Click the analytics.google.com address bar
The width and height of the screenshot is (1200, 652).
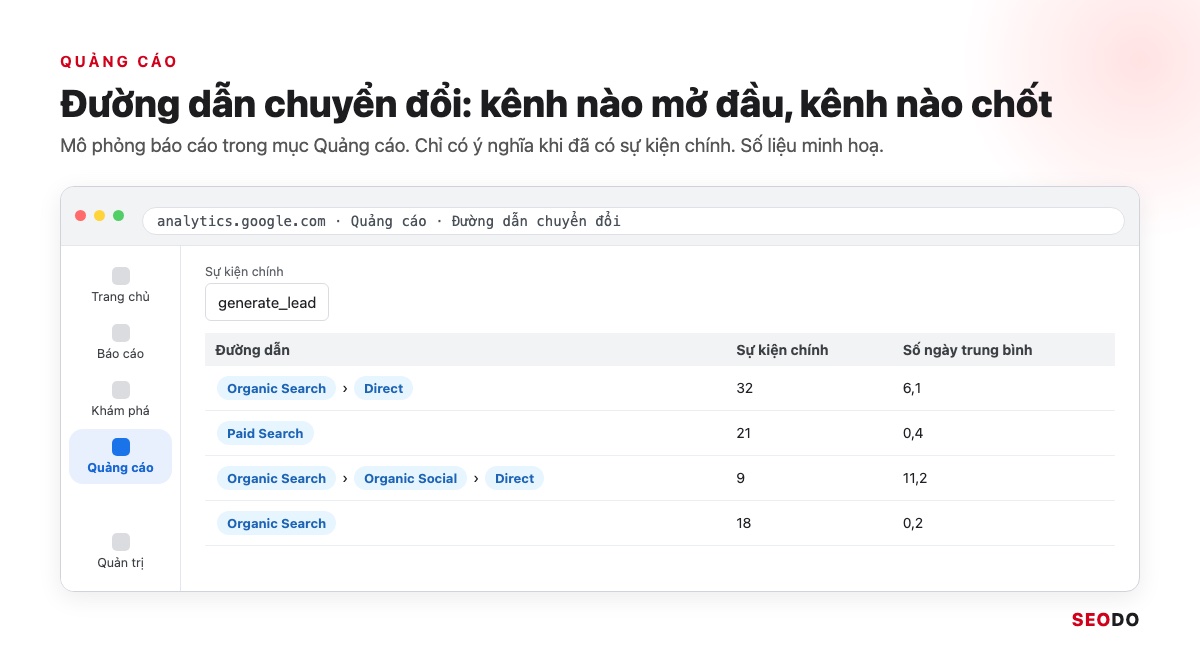pyautogui.click(x=633, y=221)
